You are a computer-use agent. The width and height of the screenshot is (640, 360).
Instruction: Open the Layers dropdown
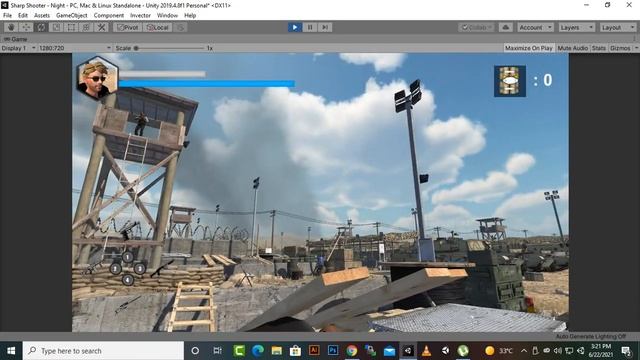pyautogui.click(x=576, y=27)
